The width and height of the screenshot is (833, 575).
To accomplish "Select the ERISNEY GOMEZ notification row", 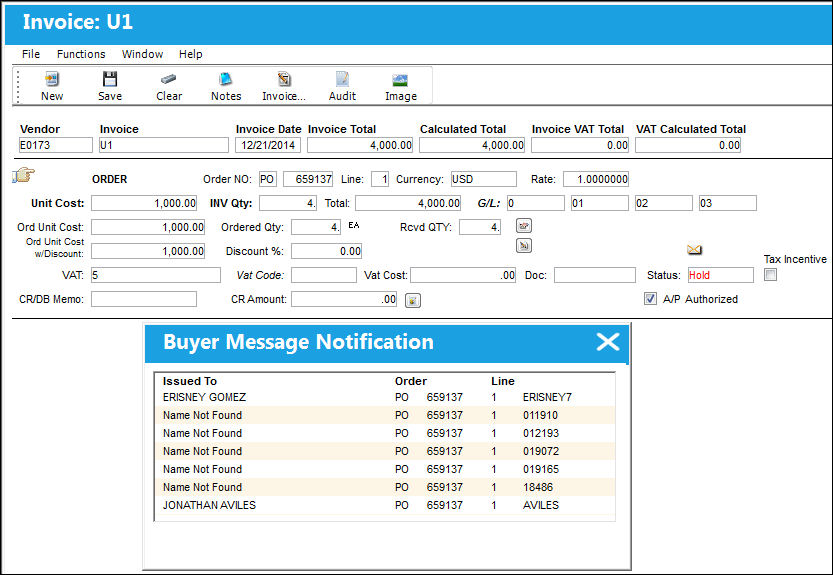I will [x=385, y=397].
